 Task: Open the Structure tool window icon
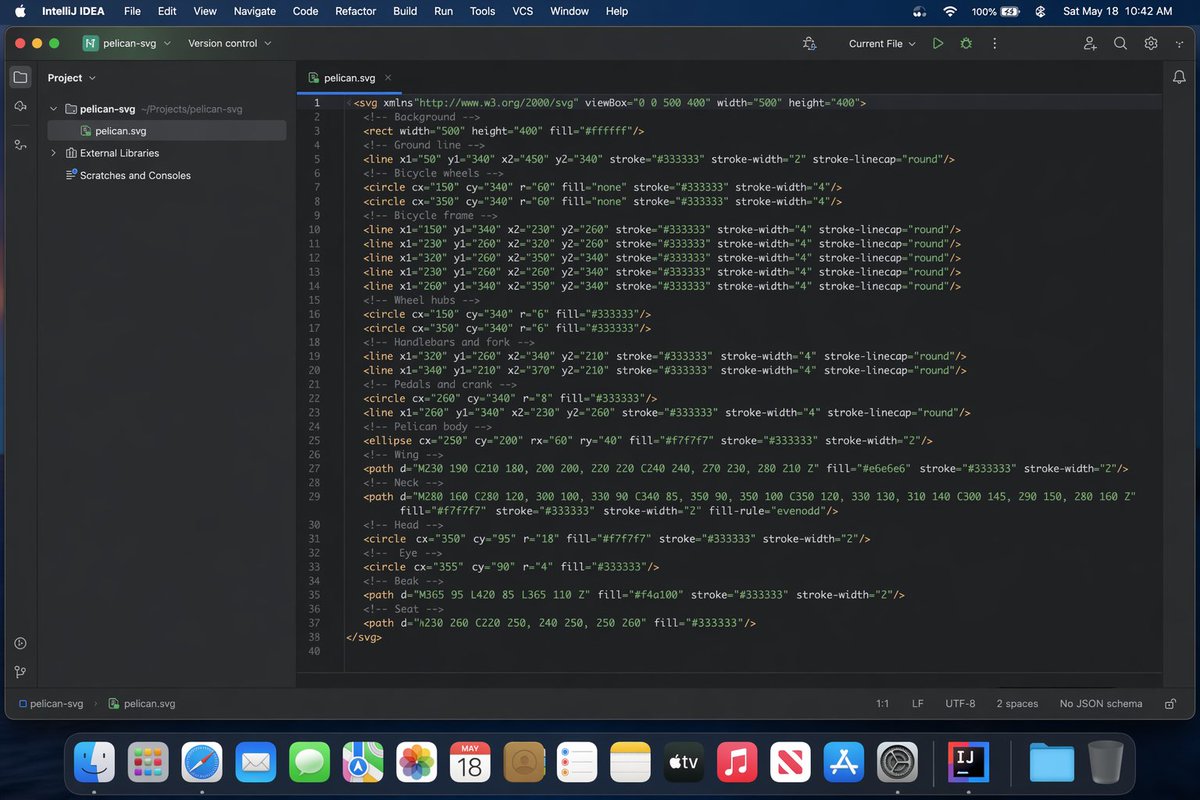tap(20, 145)
